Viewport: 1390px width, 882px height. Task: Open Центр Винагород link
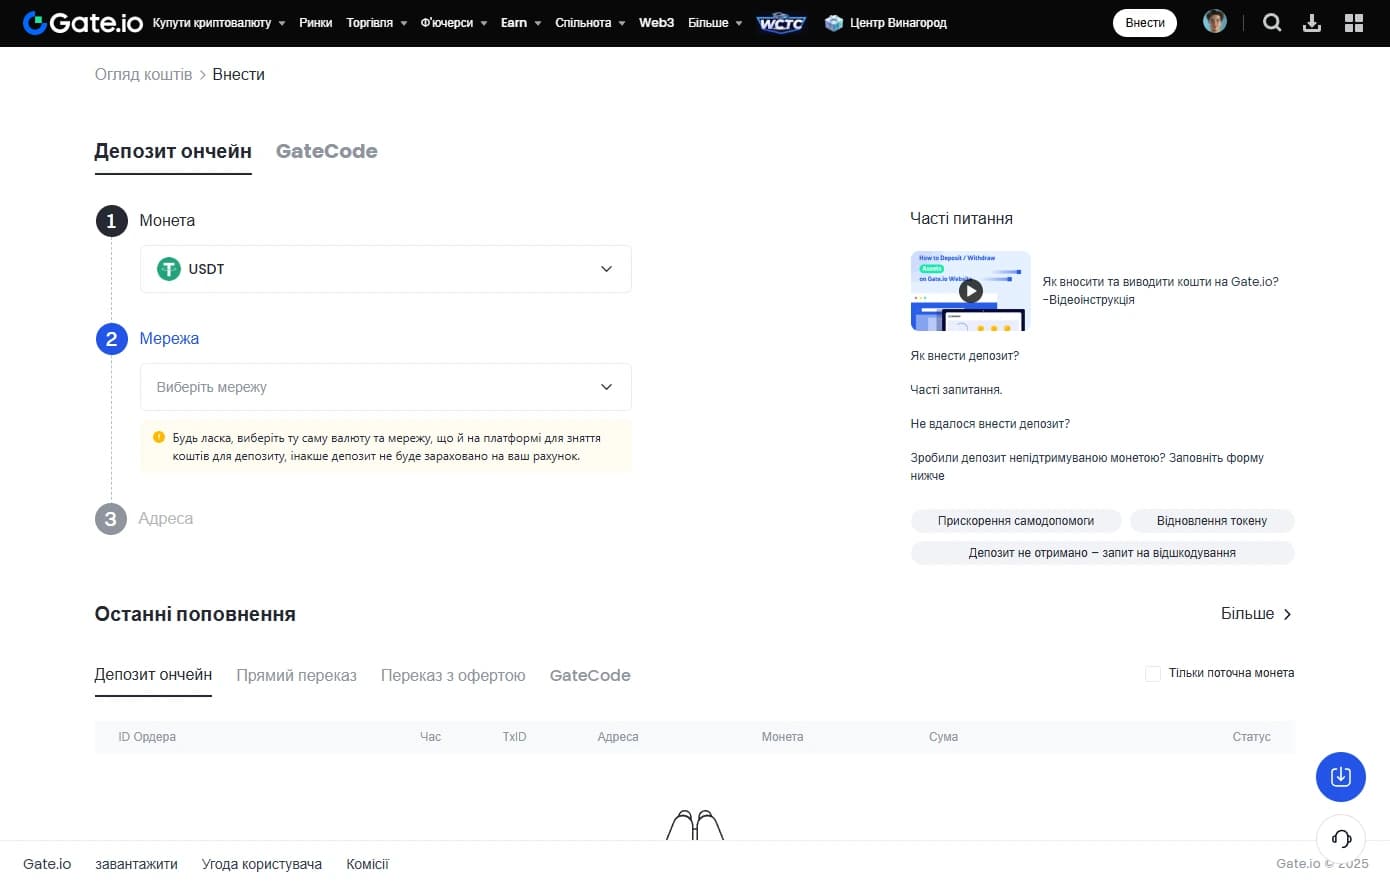coord(898,23)
